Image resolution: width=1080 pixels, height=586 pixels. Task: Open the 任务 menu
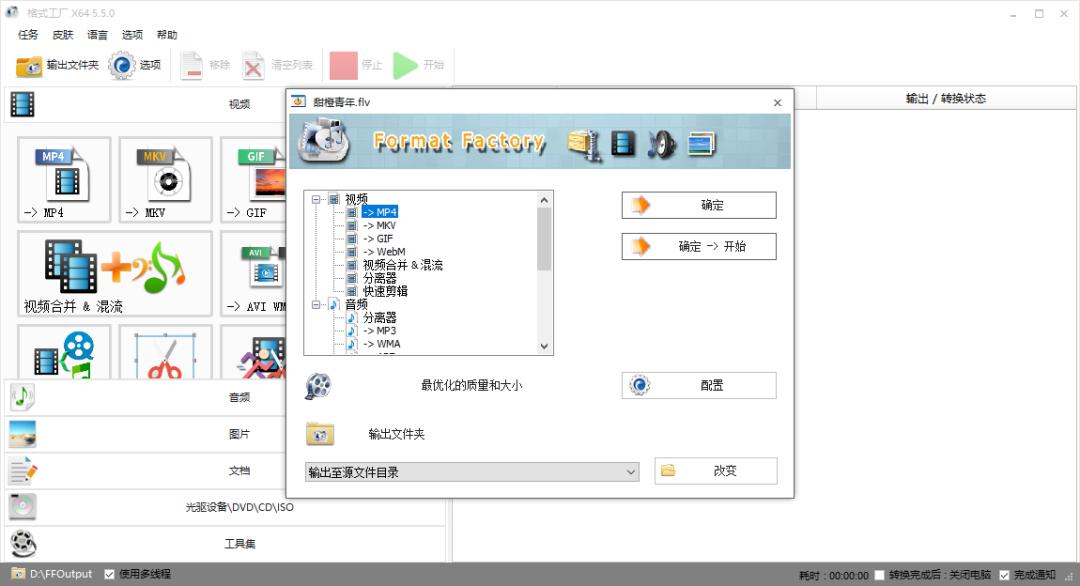point(28,35)
